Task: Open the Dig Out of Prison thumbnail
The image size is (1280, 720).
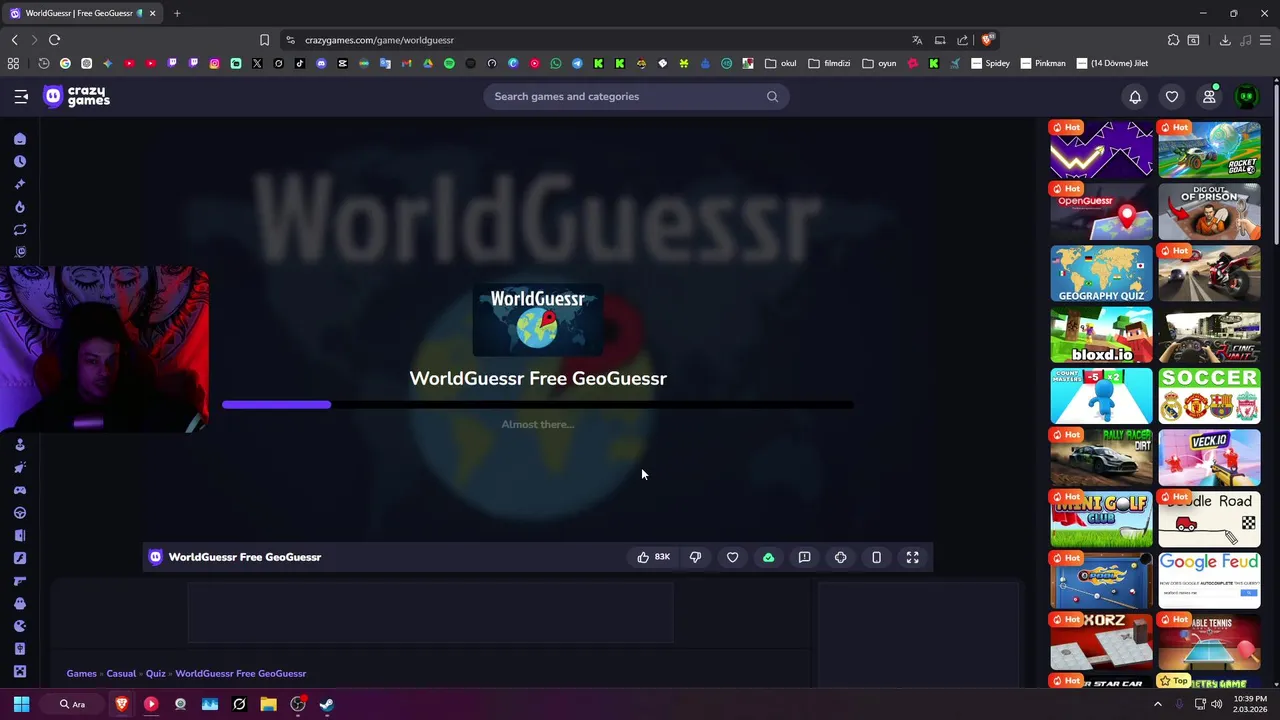Action: pos(1209,211)
